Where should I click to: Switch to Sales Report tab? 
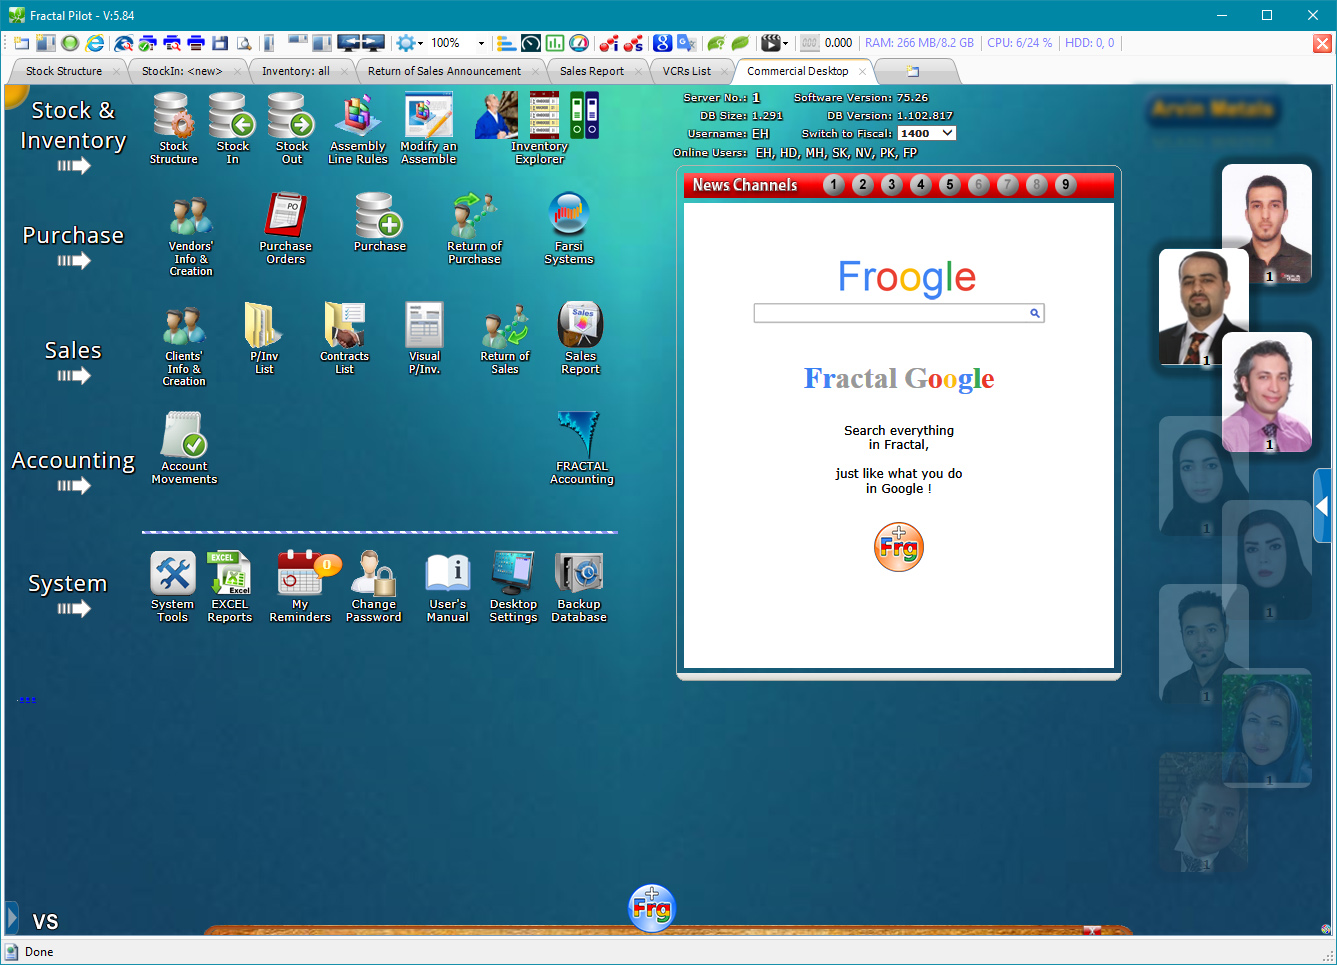click(x=592, y=71)
